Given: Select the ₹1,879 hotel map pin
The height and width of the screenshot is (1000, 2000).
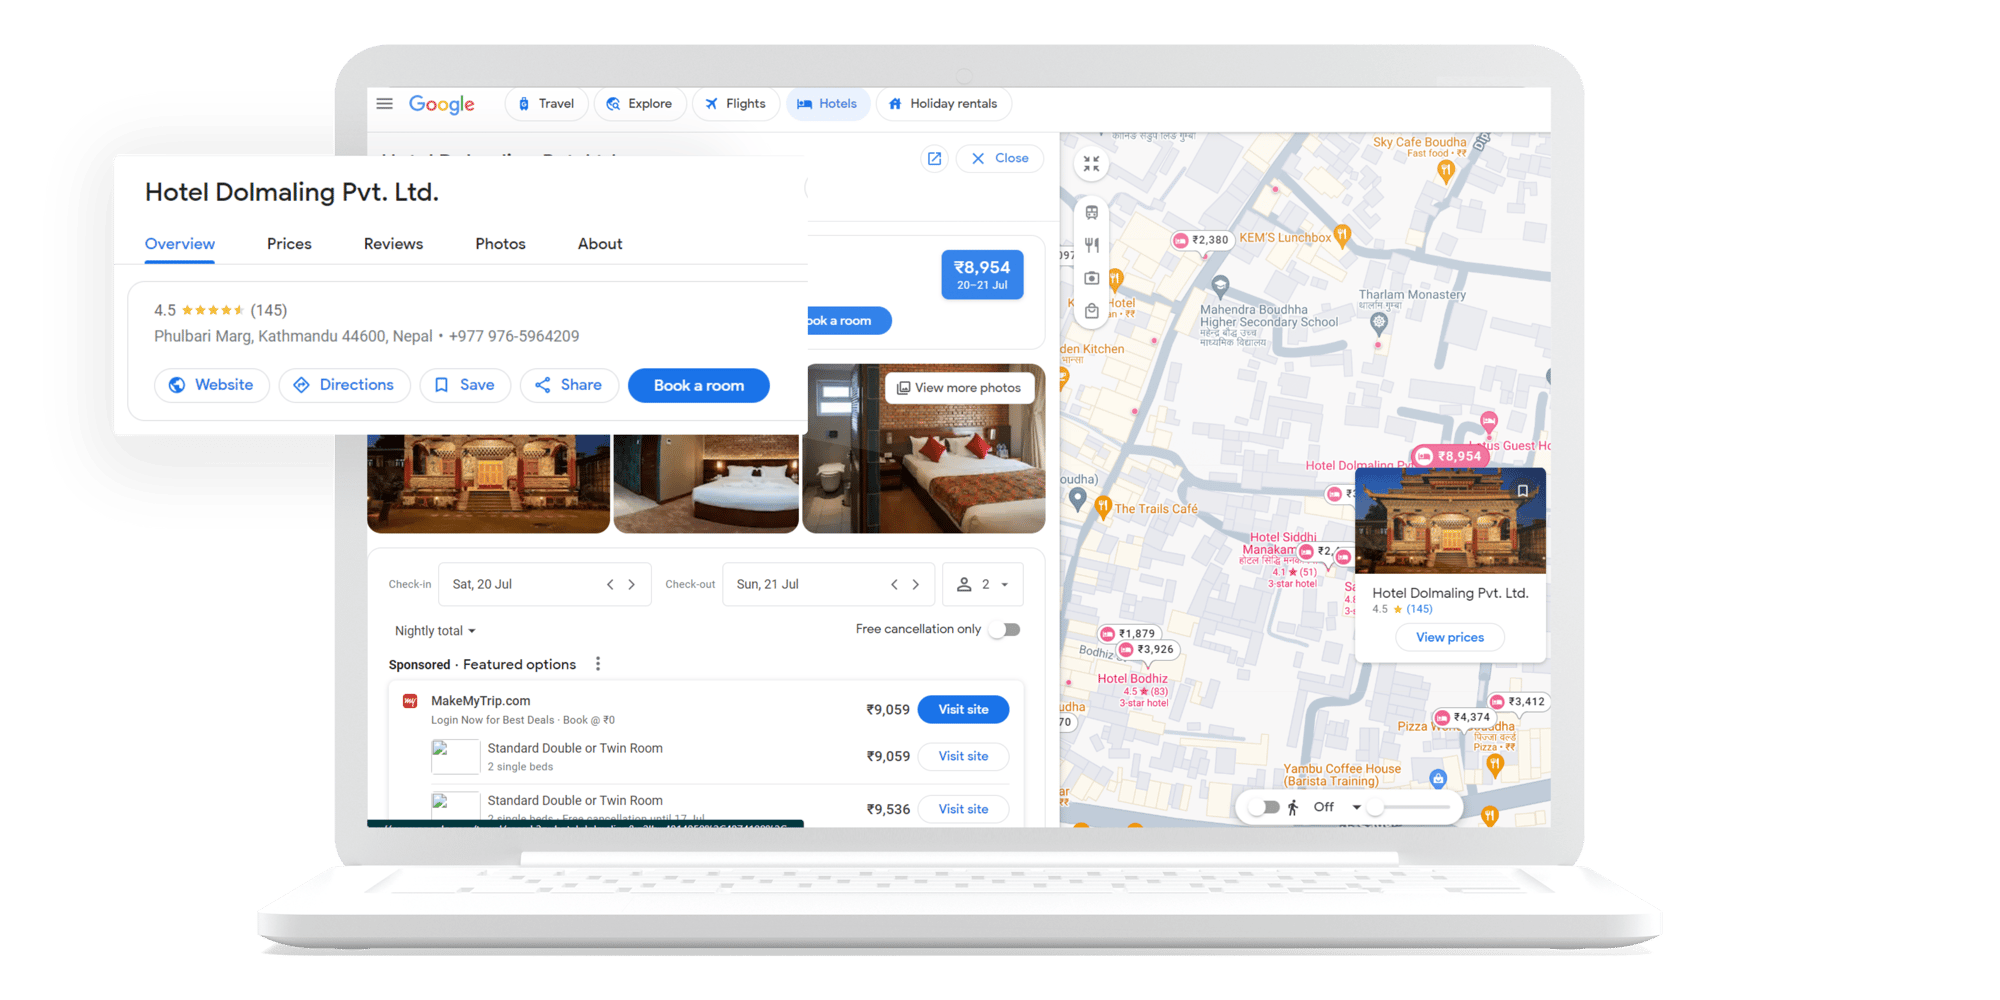Looking at the screenshot, I should point(1128,633).
